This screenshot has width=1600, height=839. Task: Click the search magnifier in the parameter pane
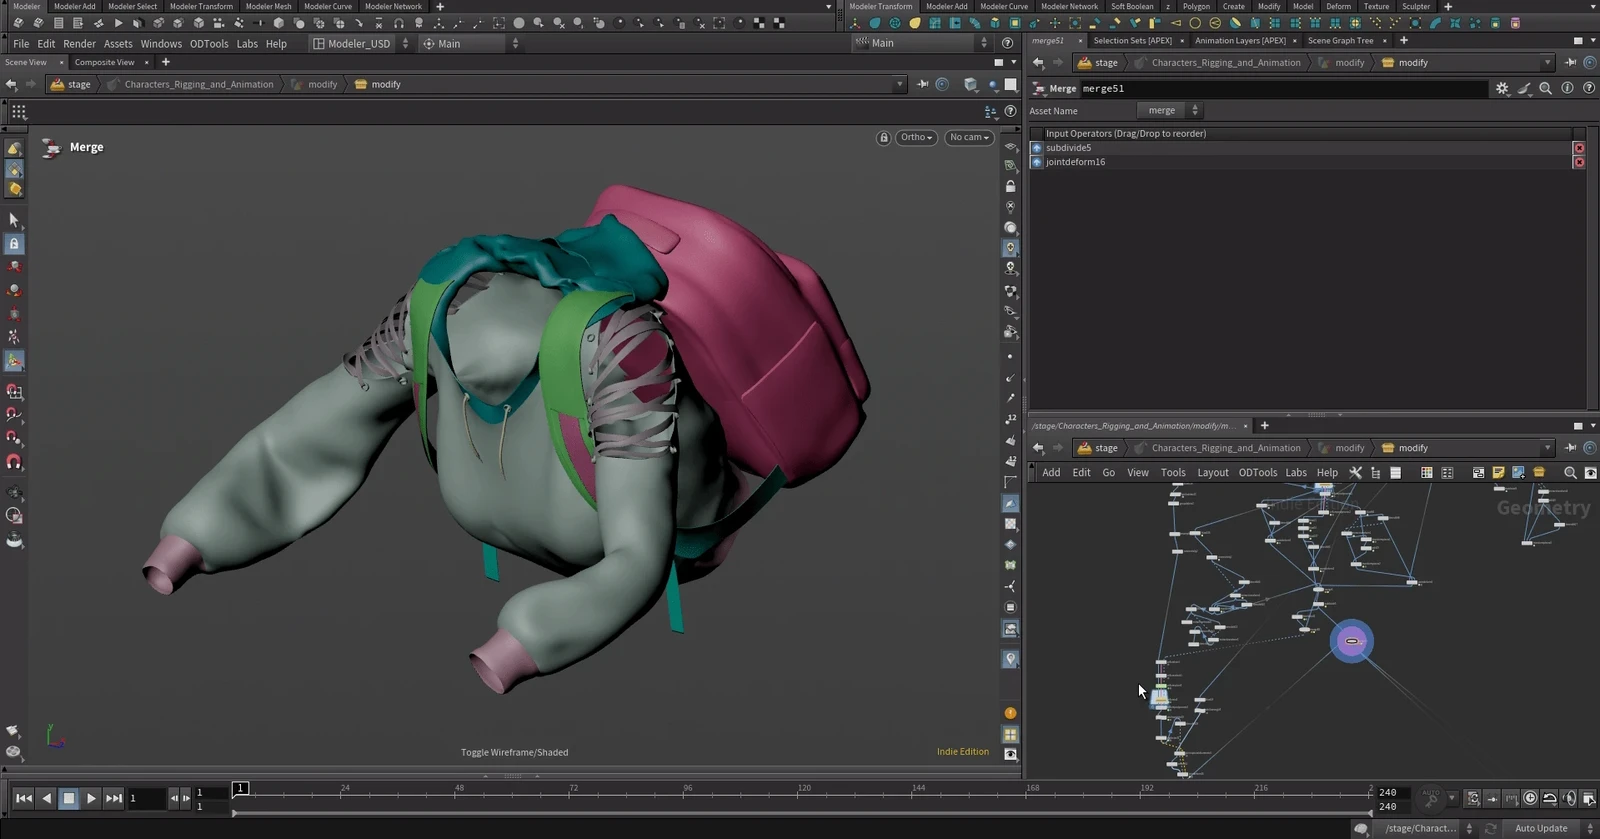1545,88
